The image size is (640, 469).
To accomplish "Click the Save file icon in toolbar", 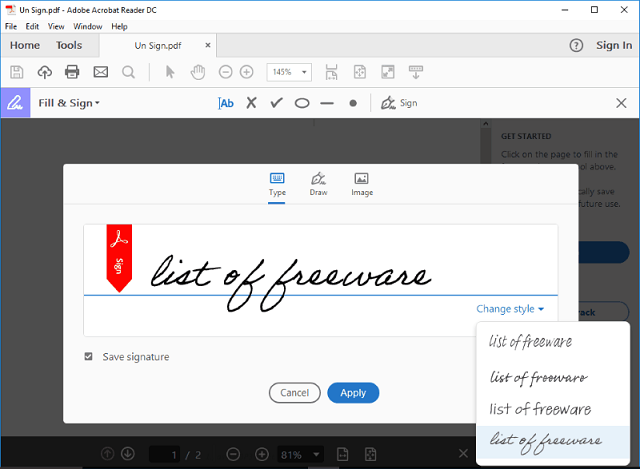I will (17, 72).
